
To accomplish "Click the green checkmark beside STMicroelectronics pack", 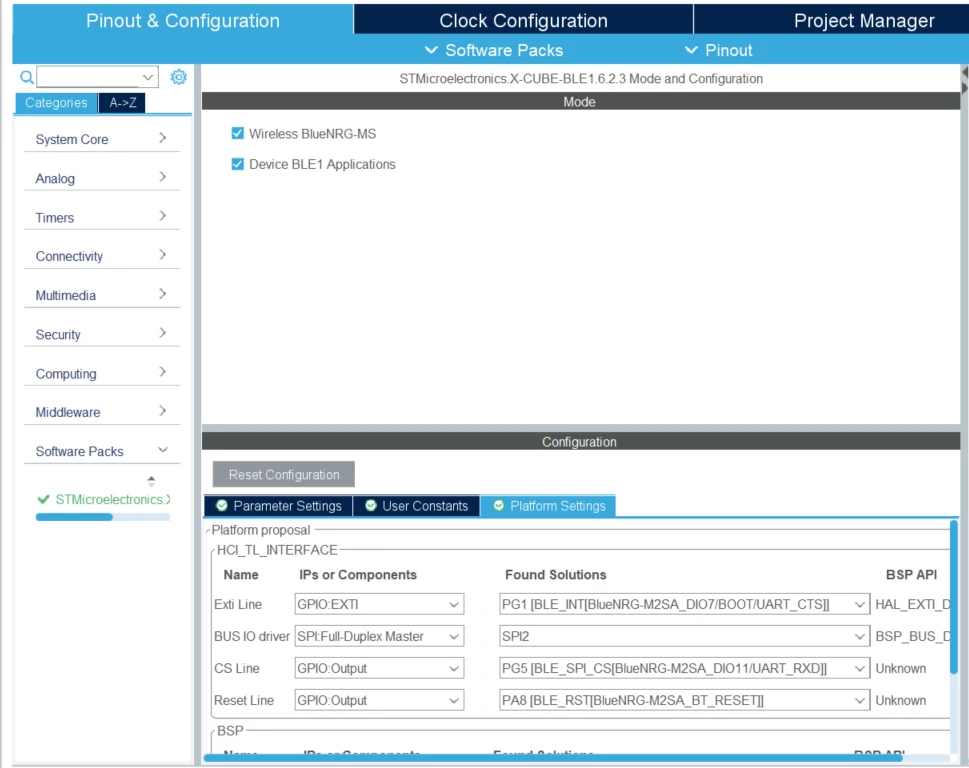I will 43,499.
